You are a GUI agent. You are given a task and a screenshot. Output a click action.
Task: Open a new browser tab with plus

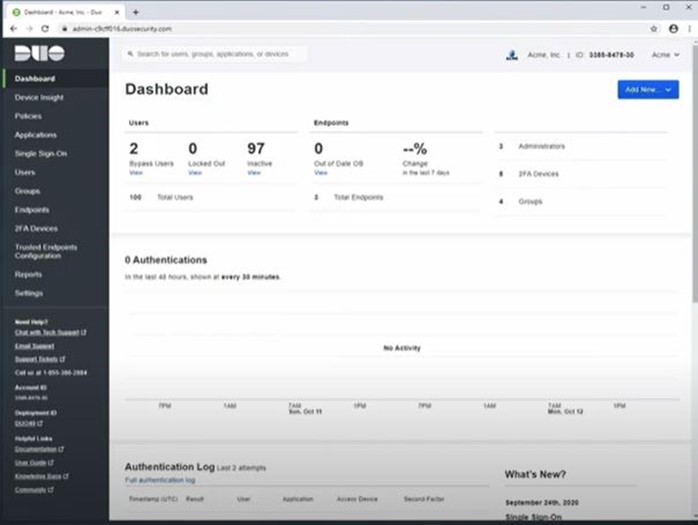[136, 12]
